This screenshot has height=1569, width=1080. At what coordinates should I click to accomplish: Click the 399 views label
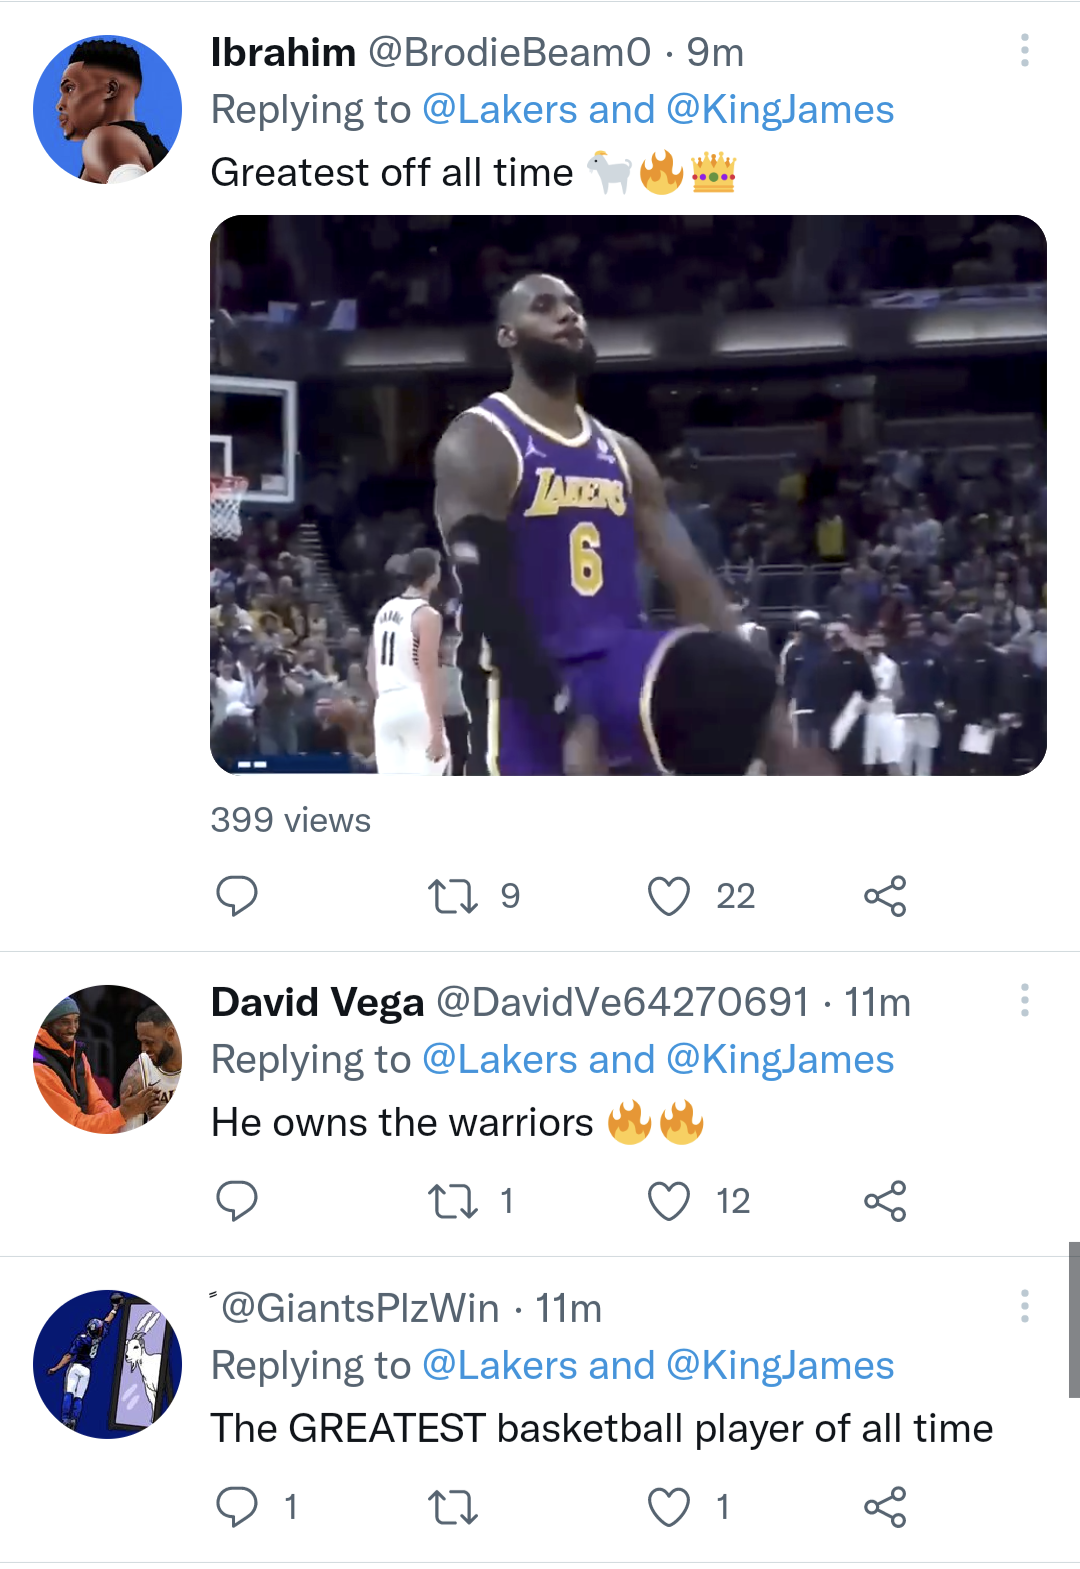pyautogui.click(x=288, y=820)
